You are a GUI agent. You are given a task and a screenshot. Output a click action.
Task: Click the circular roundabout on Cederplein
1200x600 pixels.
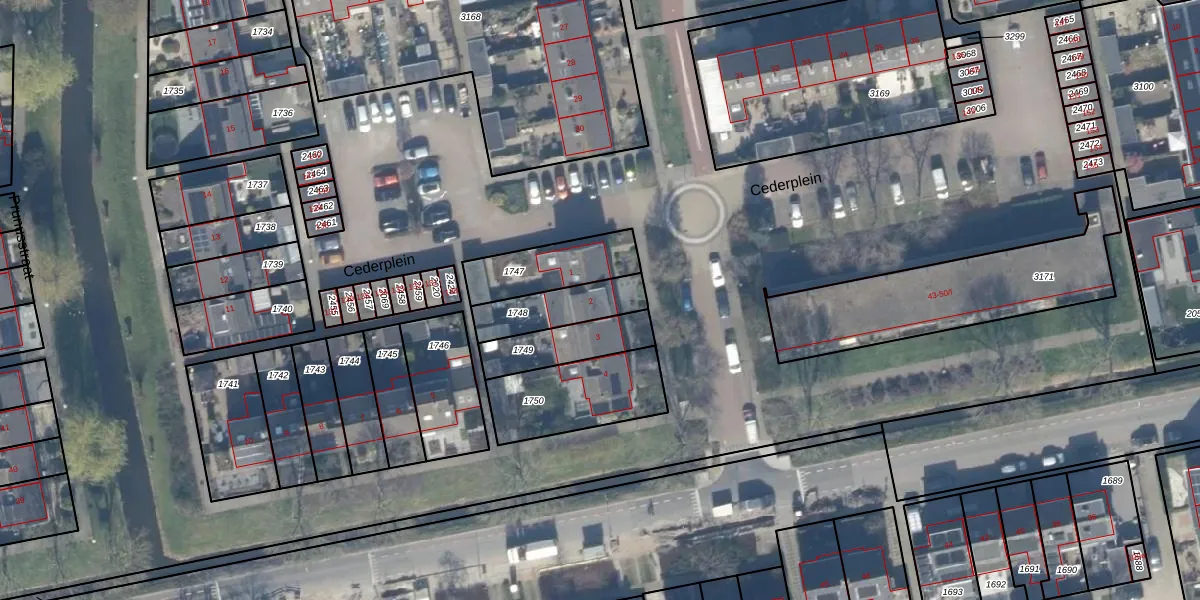694,212
